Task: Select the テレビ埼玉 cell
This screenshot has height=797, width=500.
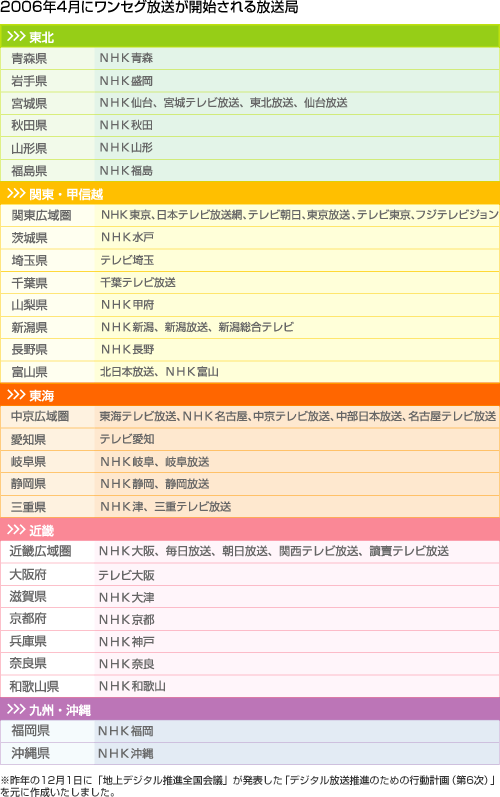Action: click(x=297, y=260)
